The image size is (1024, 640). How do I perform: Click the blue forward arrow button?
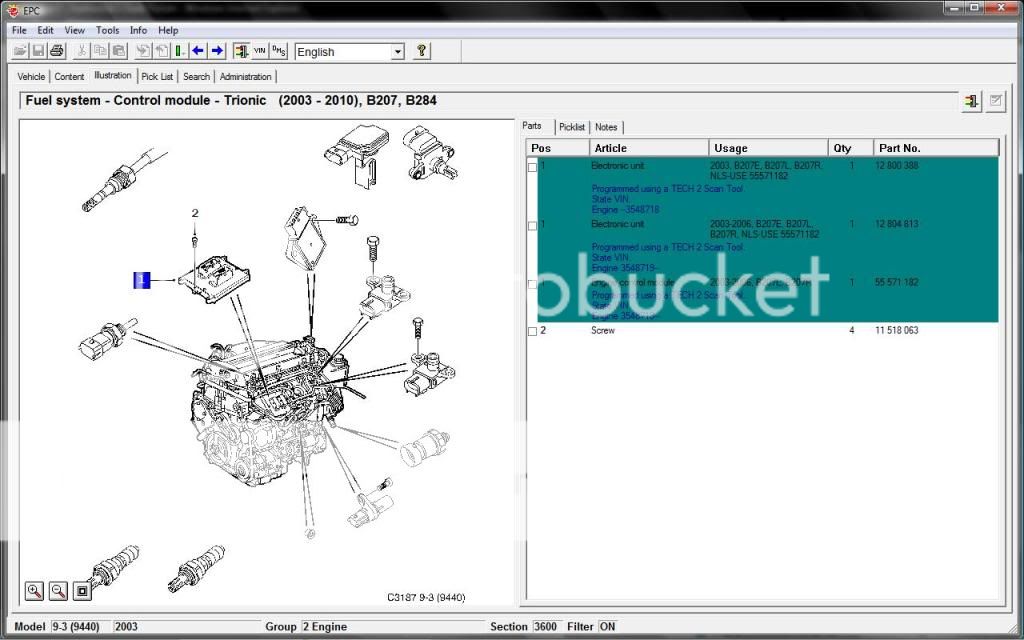click(217, 51)
